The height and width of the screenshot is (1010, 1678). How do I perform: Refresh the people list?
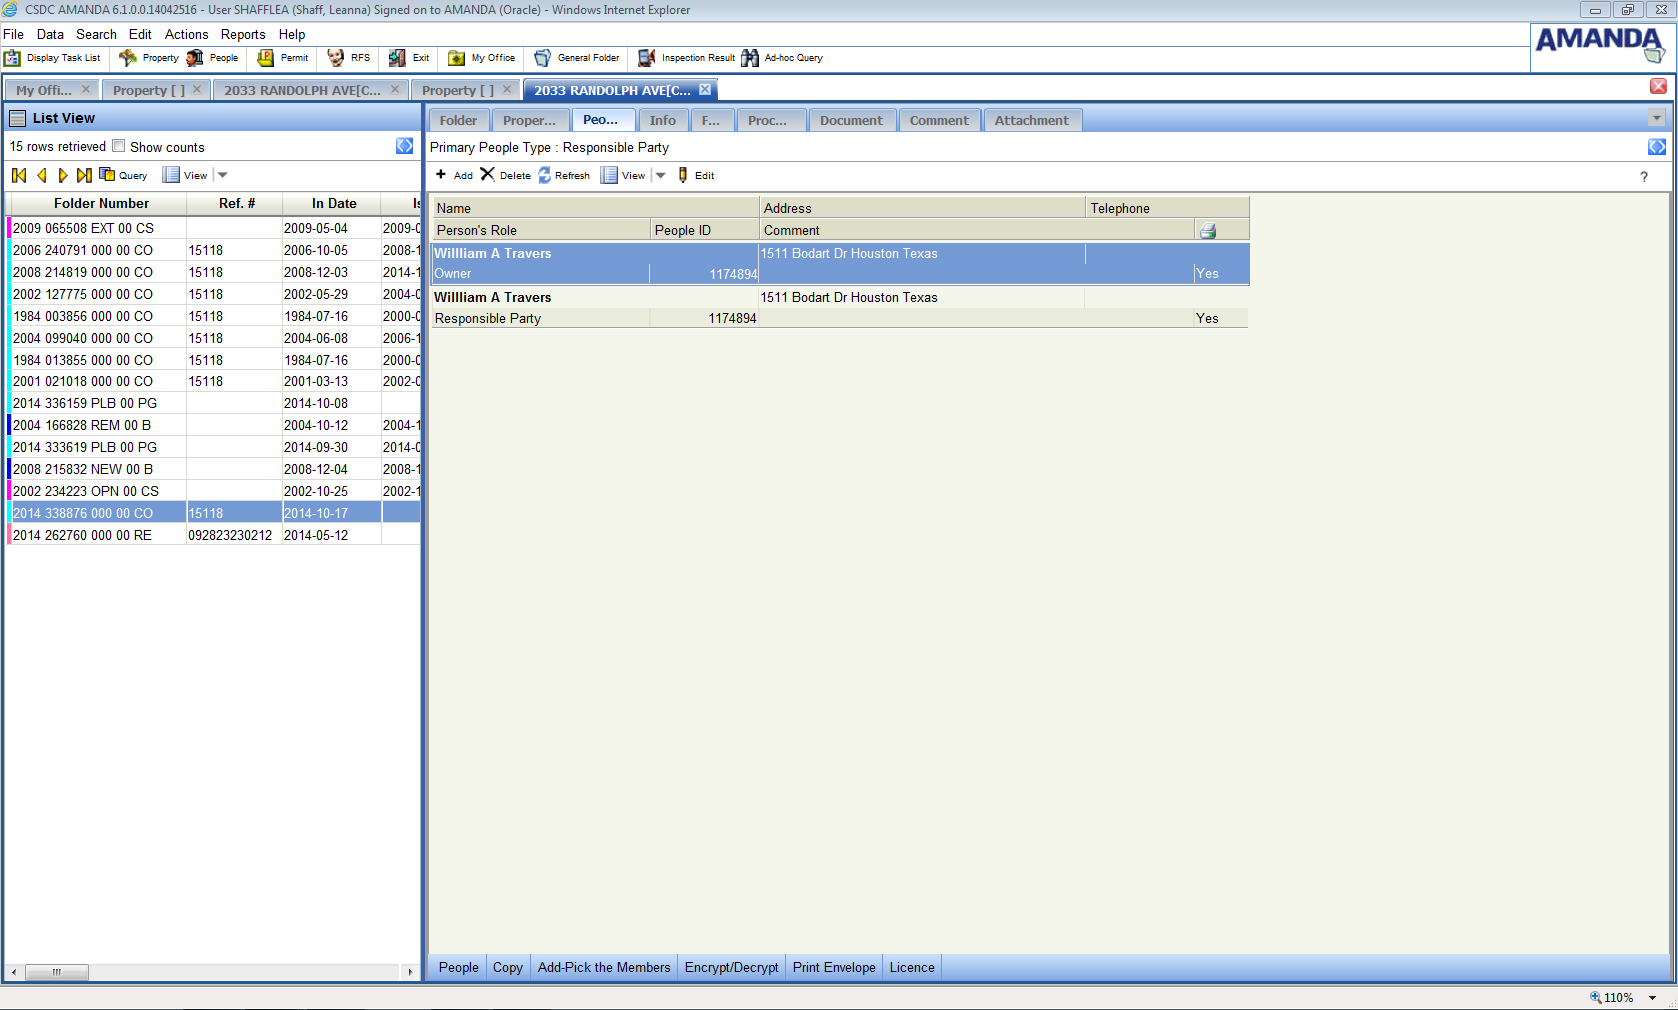point(545,175)
